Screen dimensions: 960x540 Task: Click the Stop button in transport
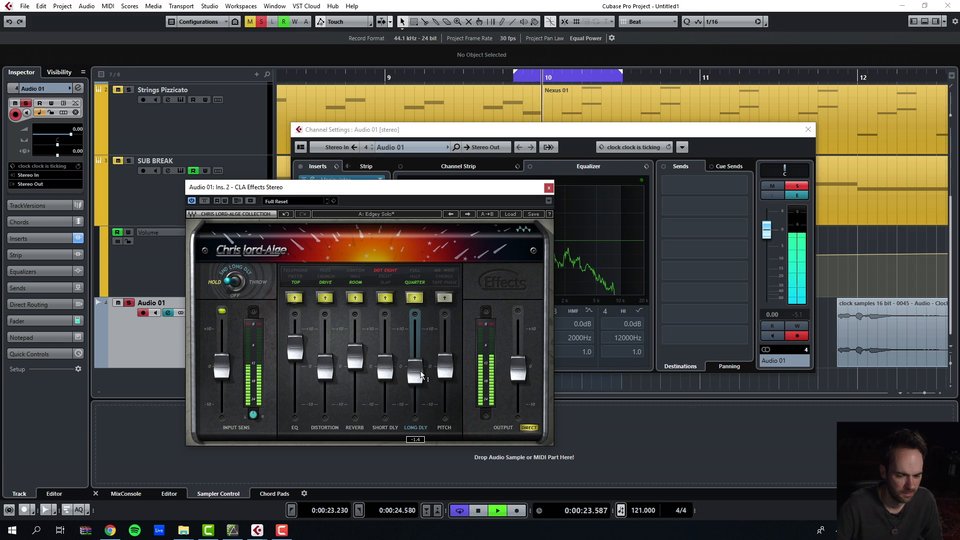pos(478,510)
